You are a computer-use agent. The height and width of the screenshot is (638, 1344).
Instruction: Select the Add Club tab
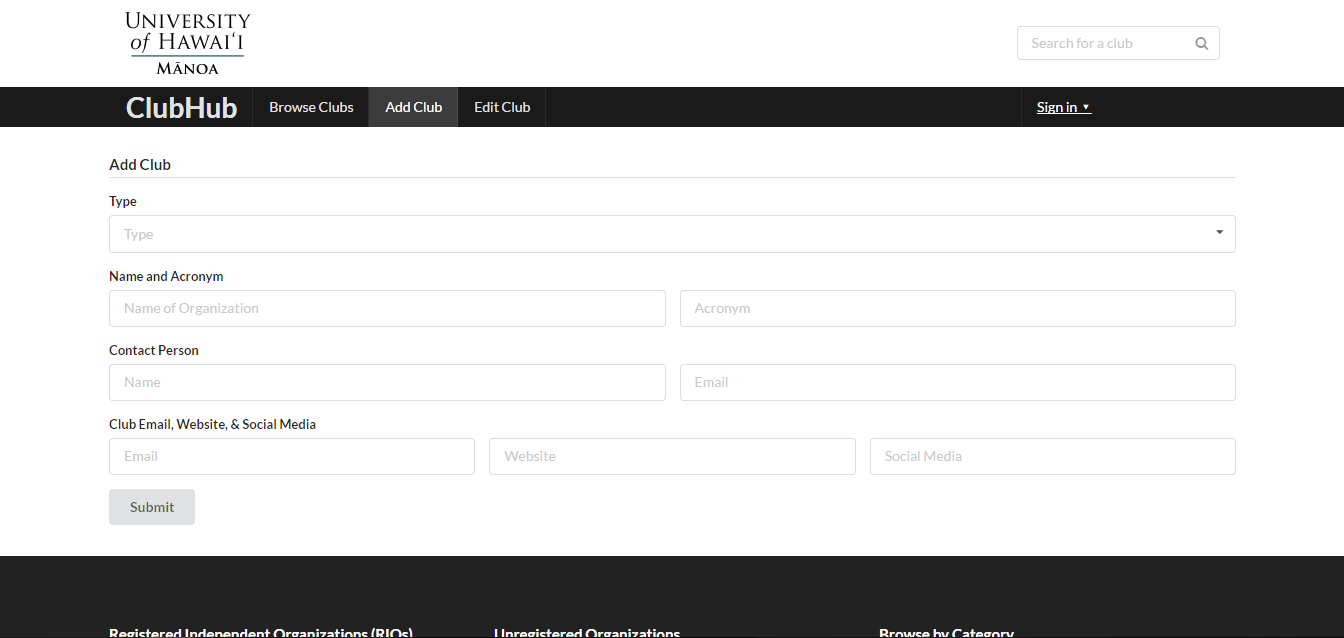tap(413, 107)
